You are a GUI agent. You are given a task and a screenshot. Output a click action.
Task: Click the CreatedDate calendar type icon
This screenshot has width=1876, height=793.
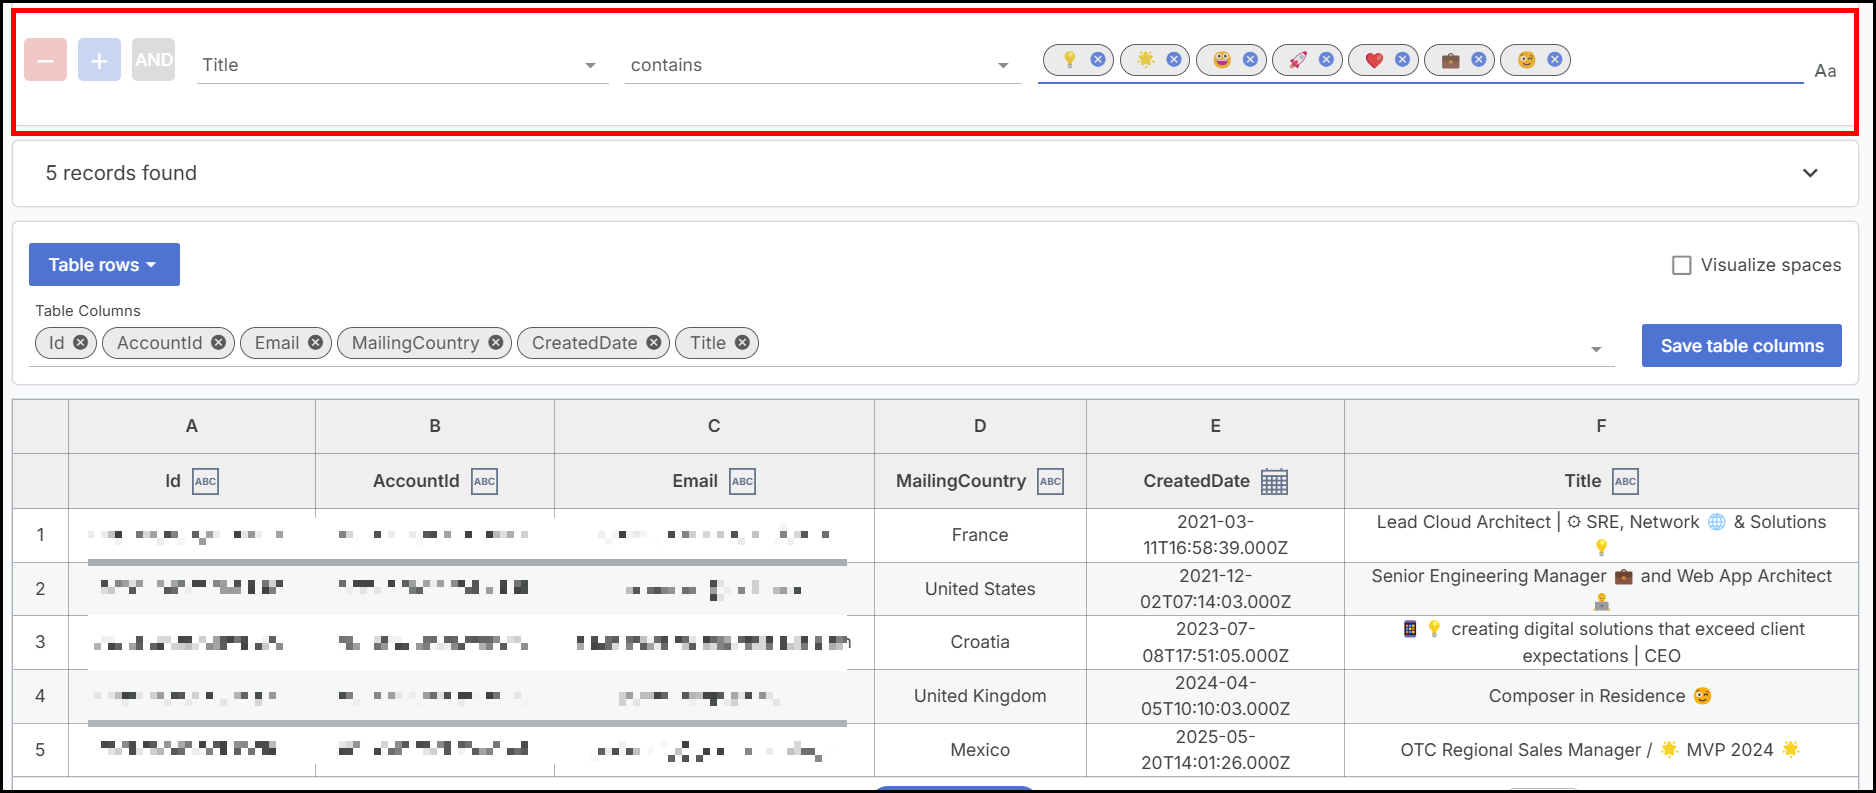1274,481
